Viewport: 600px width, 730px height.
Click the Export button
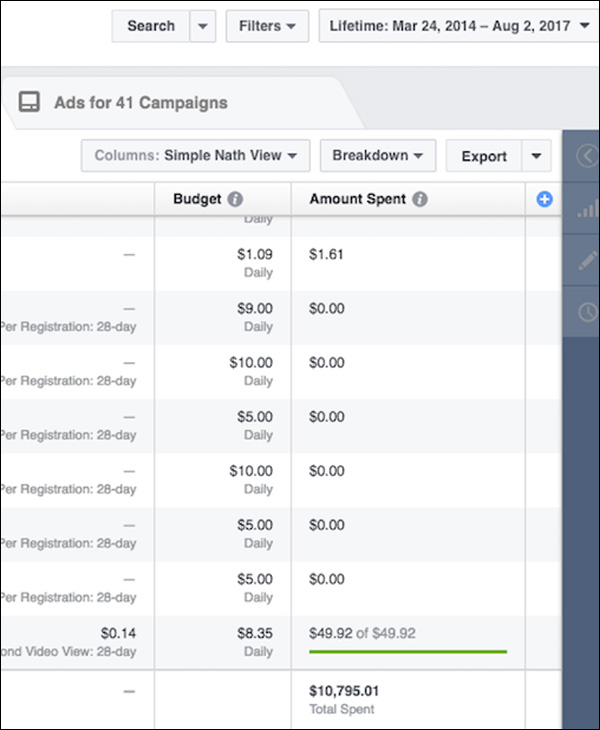[x=484, y=156]
